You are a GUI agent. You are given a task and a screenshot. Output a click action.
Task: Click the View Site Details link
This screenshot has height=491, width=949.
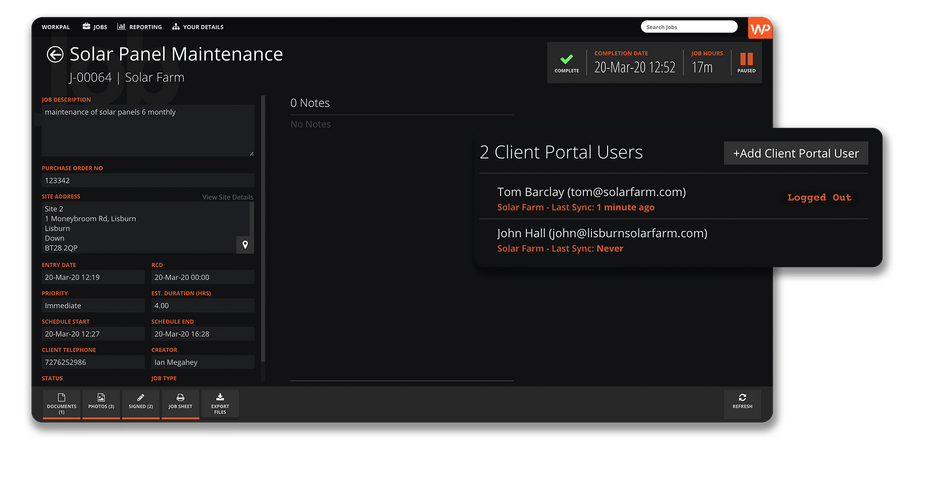point(228,197)
